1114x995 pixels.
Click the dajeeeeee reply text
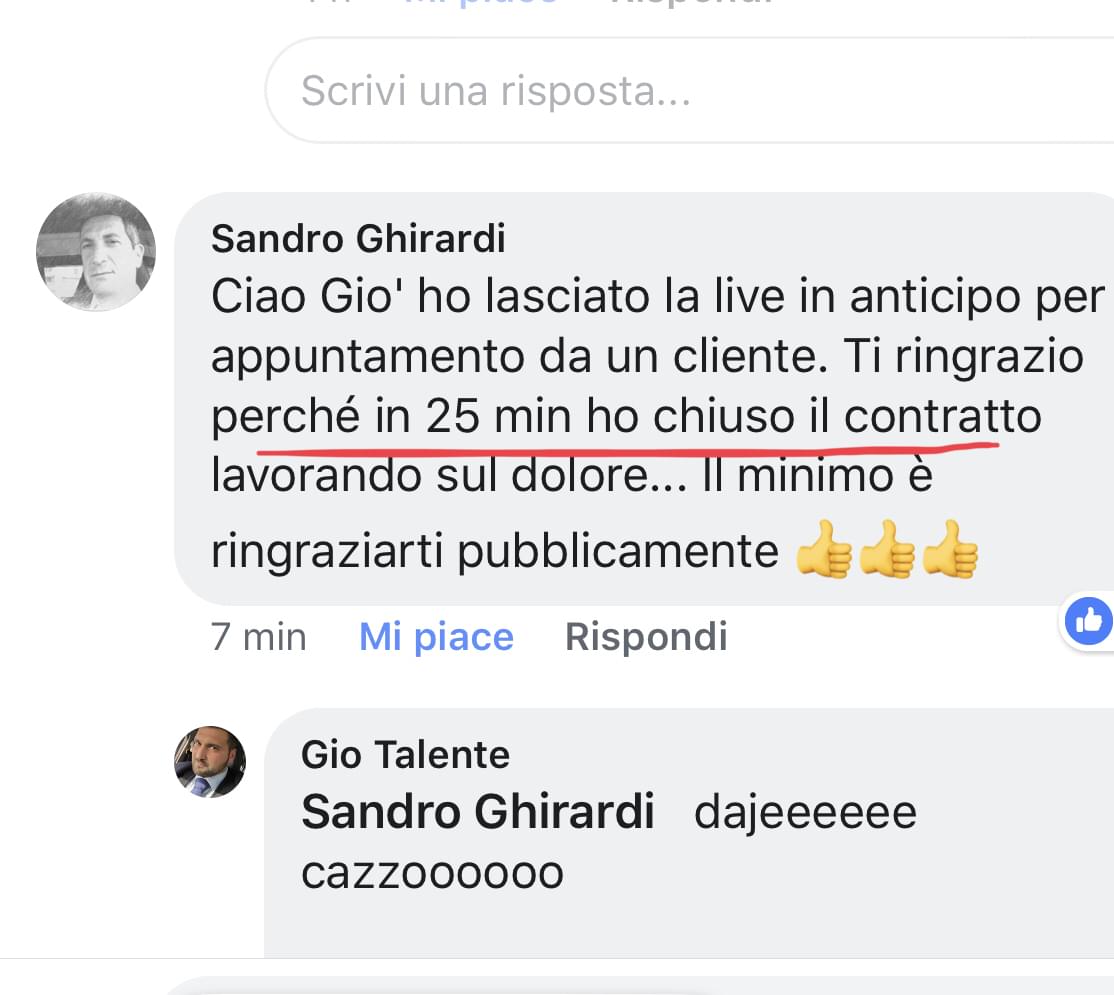click(805, 812)
